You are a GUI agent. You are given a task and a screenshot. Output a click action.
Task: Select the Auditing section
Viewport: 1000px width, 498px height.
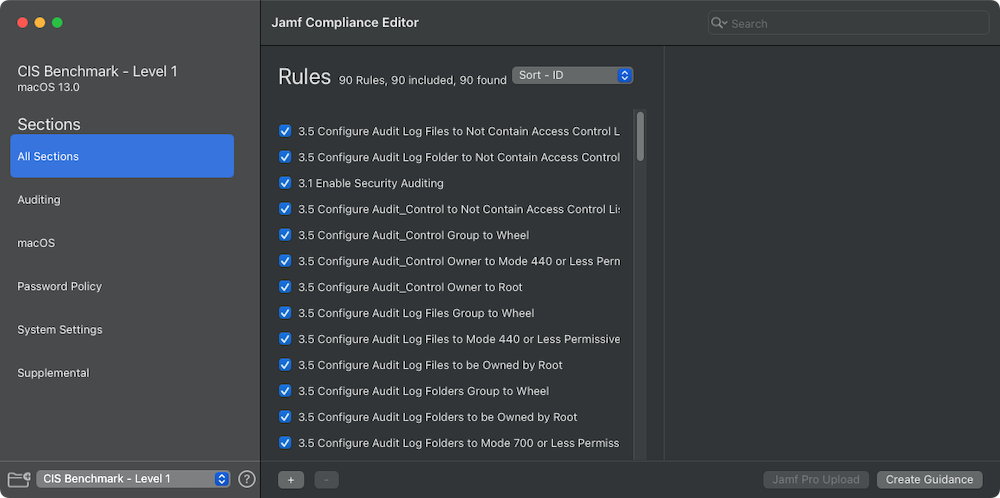pyautogui.click(x=39, y=200)
